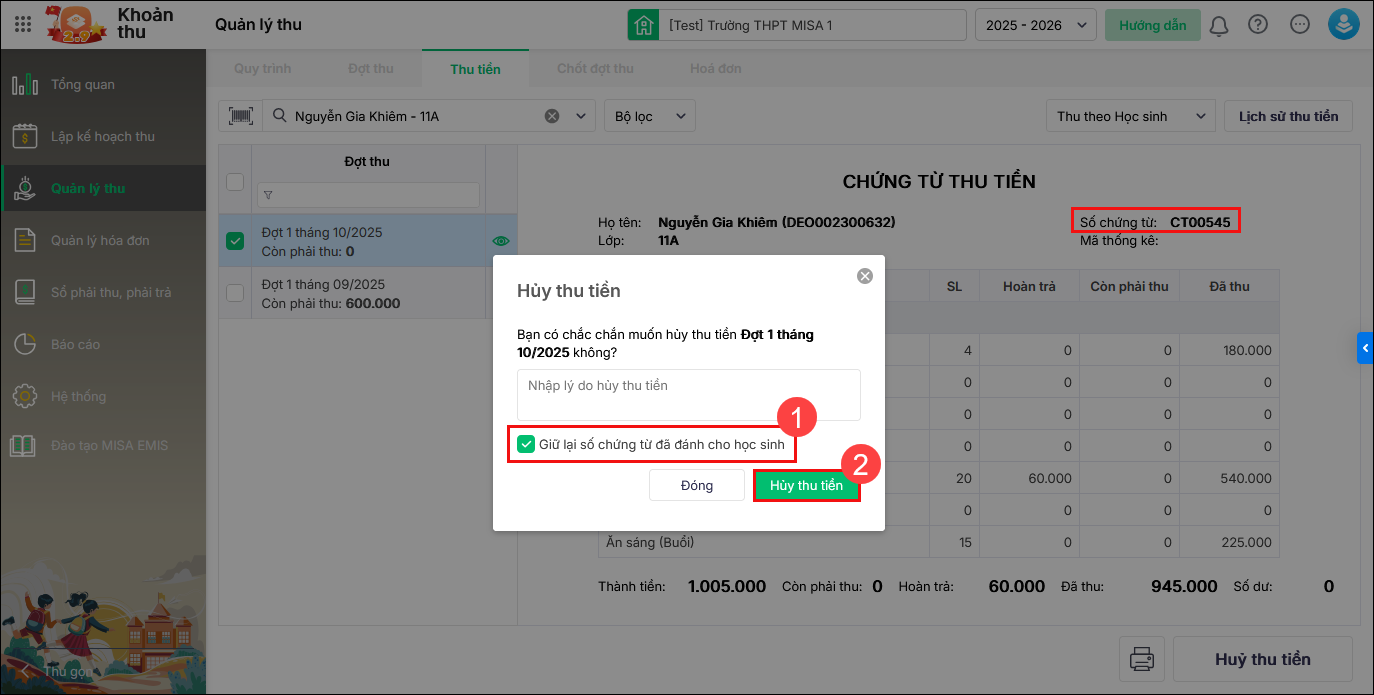Open the more options ellipsis icon

pos(1300,25)
